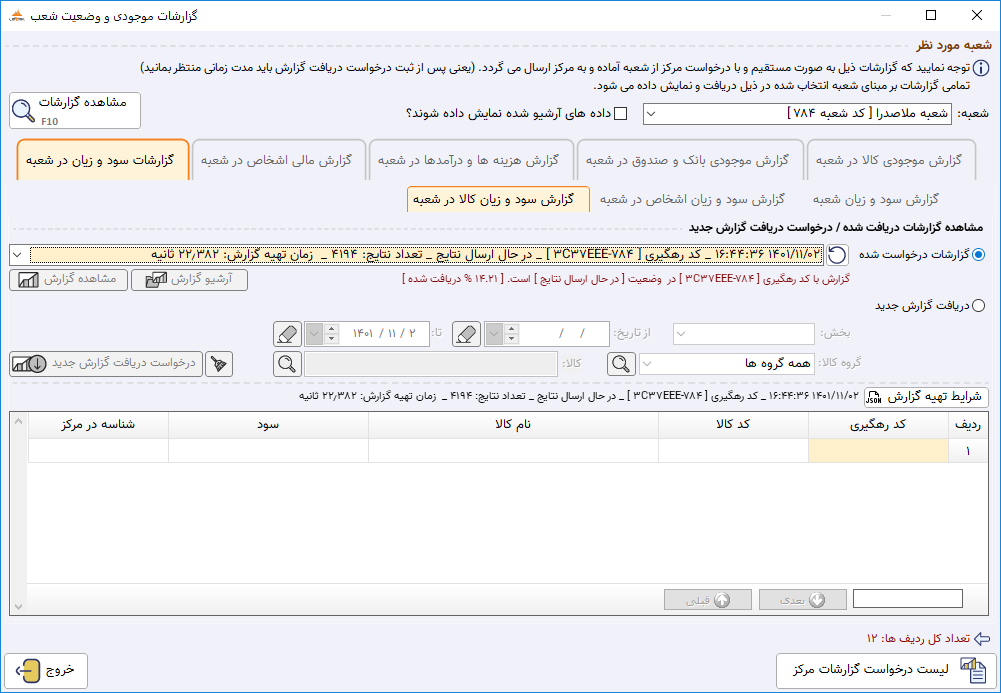1001x693 pixels.
Task: Open the 'شعبه' branch dropdown
Action: (651, 114)
